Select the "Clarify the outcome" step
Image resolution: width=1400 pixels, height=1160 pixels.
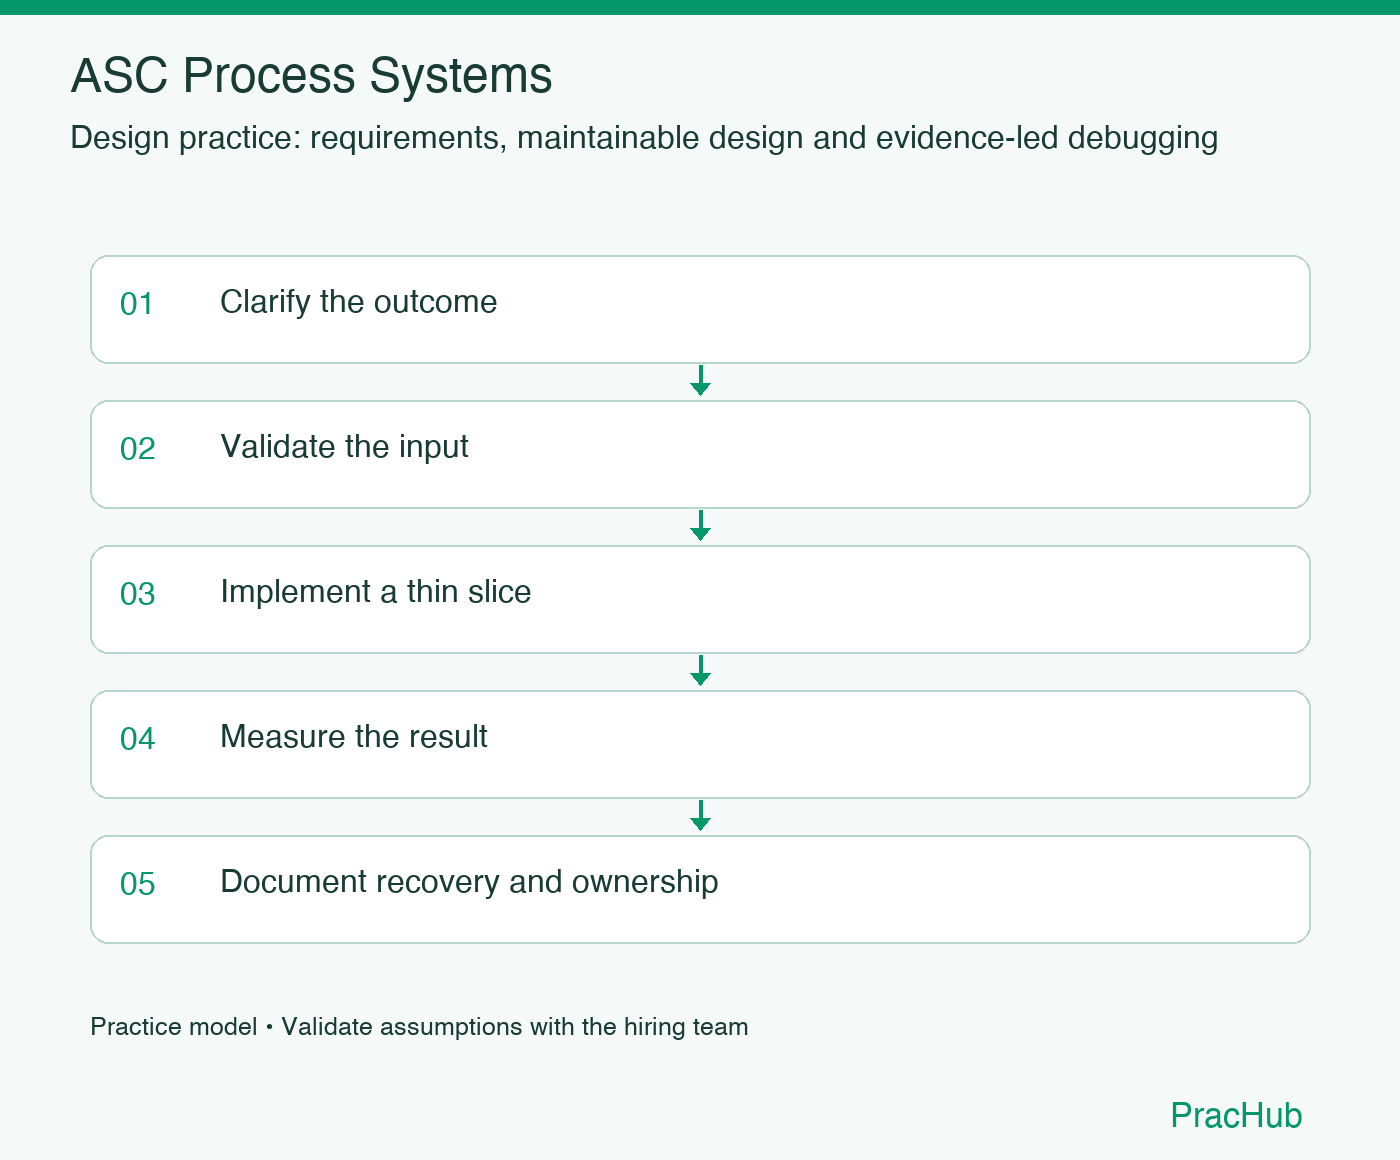click(x=700, y=309)
